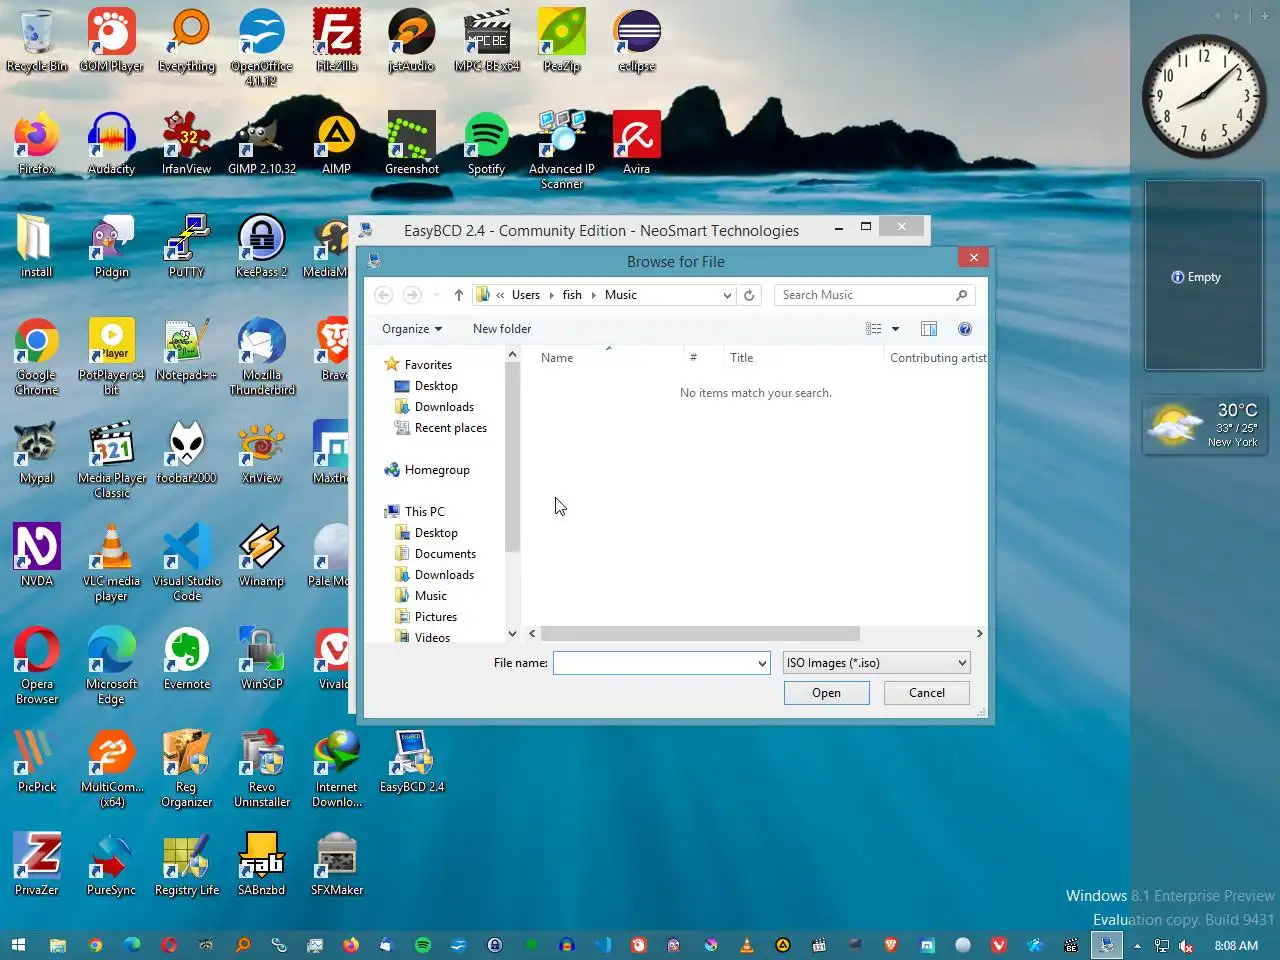Image resolution: width=1280 pixels, height=960 pixels.
Task: Click the Windows Start button
Action: (x=18, y=945)
